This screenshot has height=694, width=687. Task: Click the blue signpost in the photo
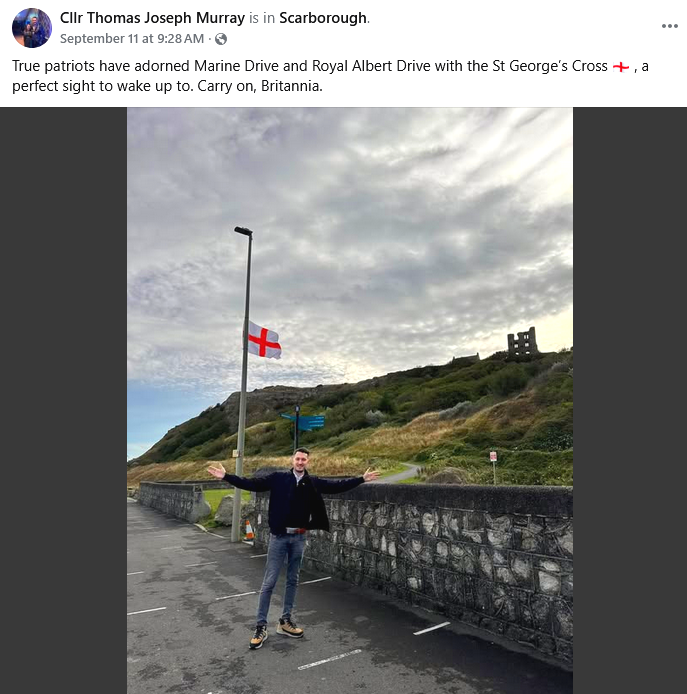click(304, 423)
